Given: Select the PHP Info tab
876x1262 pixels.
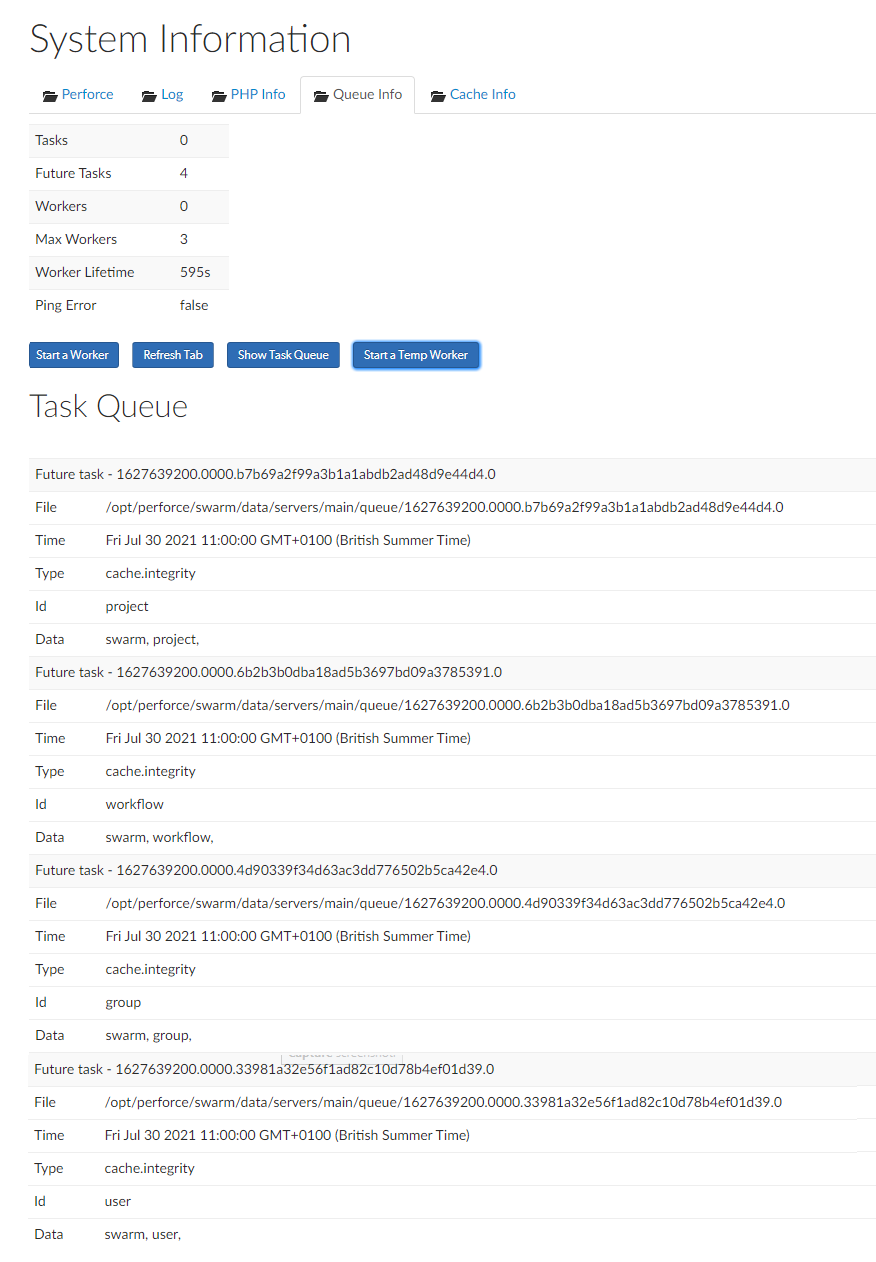Looking at the screenshot, I should [x=256, y=94].
